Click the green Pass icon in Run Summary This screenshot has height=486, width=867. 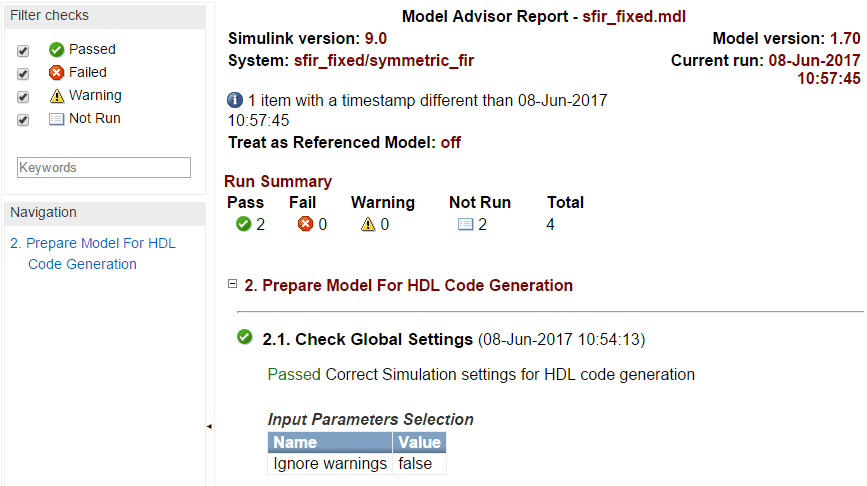click(x=243, y=224)
